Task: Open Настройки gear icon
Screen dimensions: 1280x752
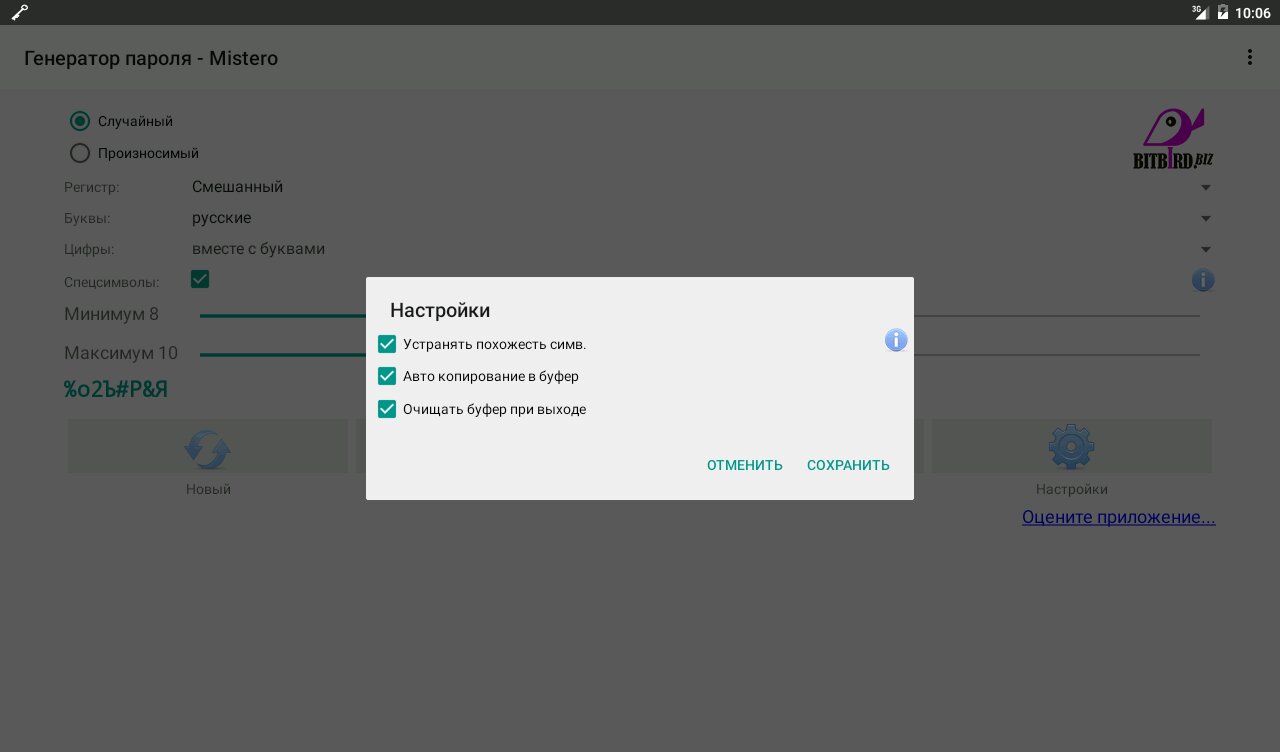Action: tap(1071, 447)
